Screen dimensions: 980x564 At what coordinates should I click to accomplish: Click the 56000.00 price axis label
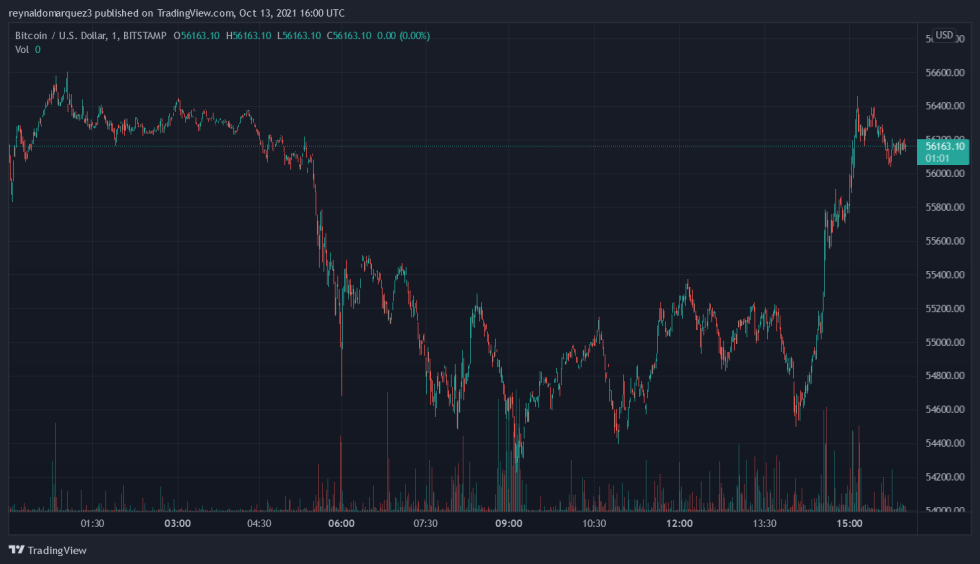945,173
